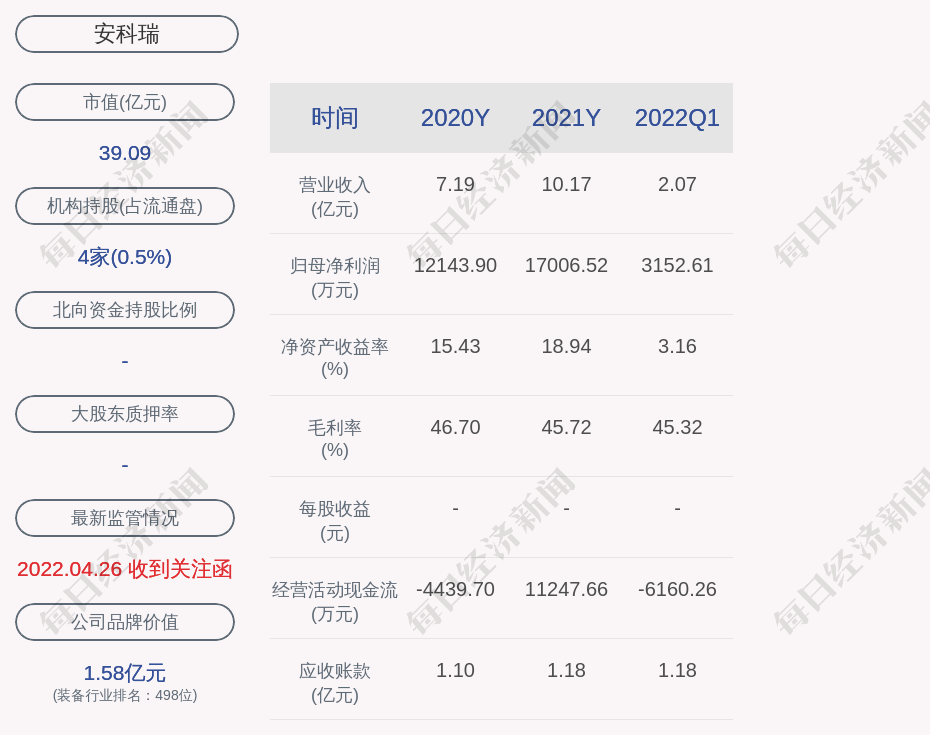Select the 最新监管情况 pill

coord(125,518)
